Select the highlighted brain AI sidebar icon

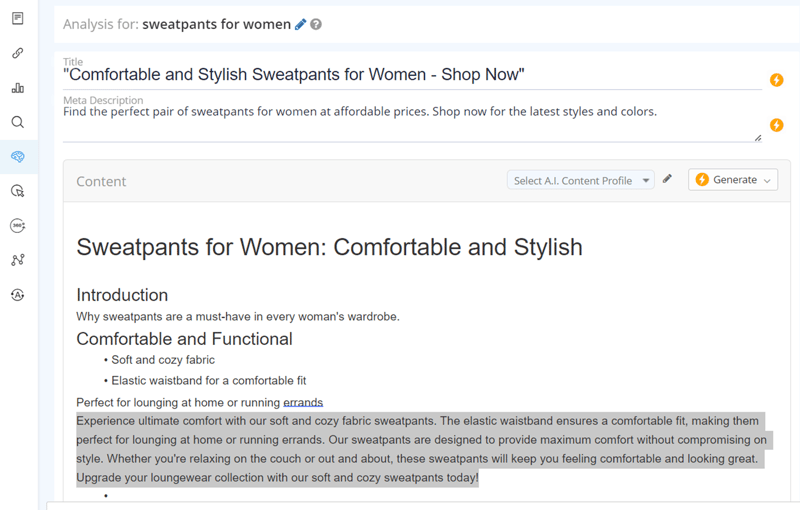[x=17, y=157]
